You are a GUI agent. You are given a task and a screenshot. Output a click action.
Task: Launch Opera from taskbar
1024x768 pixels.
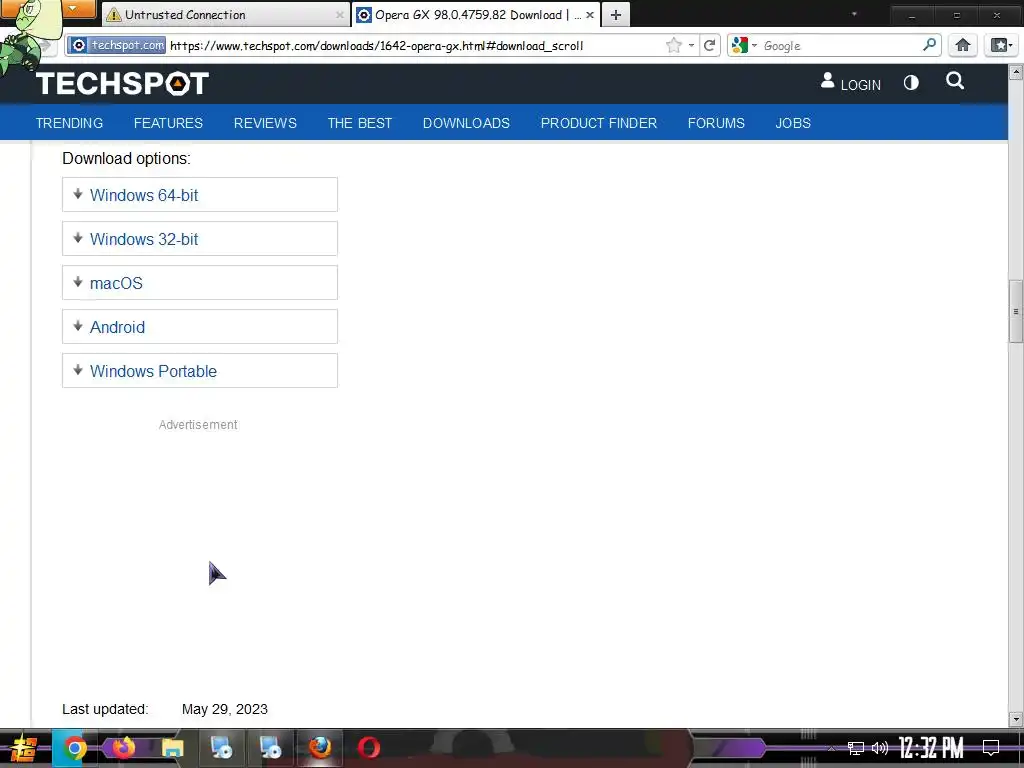point(369,748)
